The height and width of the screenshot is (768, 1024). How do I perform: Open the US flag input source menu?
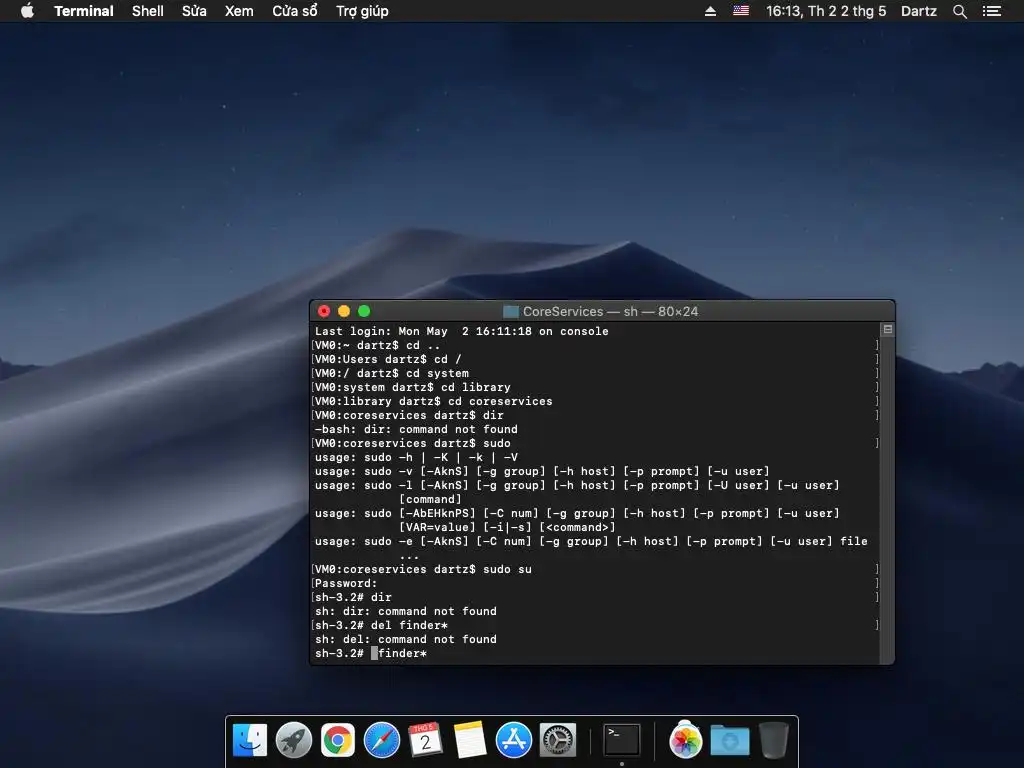[x=741, y=11]
